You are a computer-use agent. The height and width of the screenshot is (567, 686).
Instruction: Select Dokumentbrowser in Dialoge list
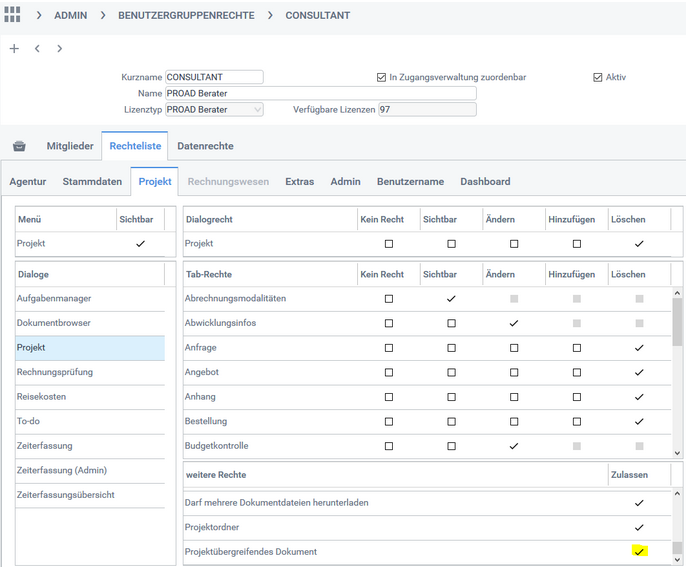53,323
